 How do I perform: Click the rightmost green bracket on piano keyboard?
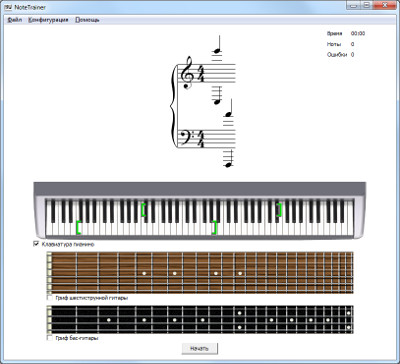pyautogui.click(x=279, y=210)
